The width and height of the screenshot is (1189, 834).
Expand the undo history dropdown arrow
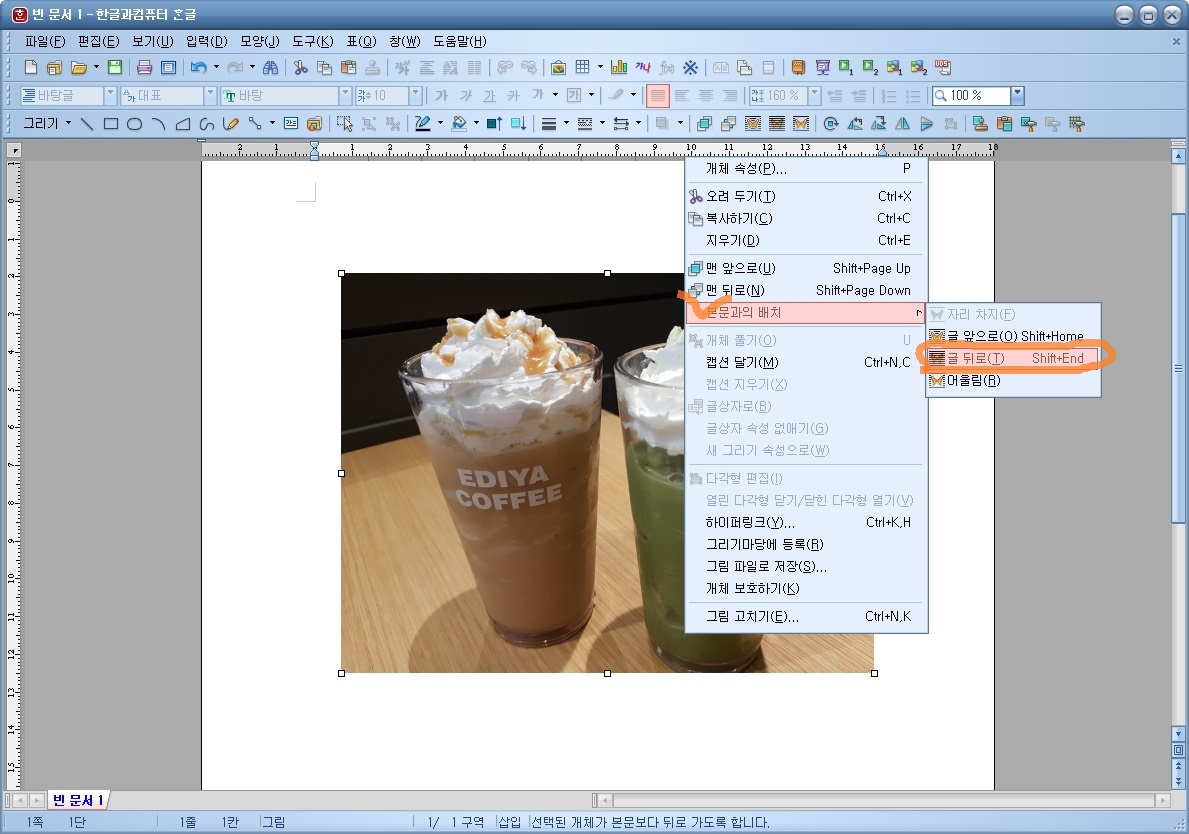click(216, 67)
